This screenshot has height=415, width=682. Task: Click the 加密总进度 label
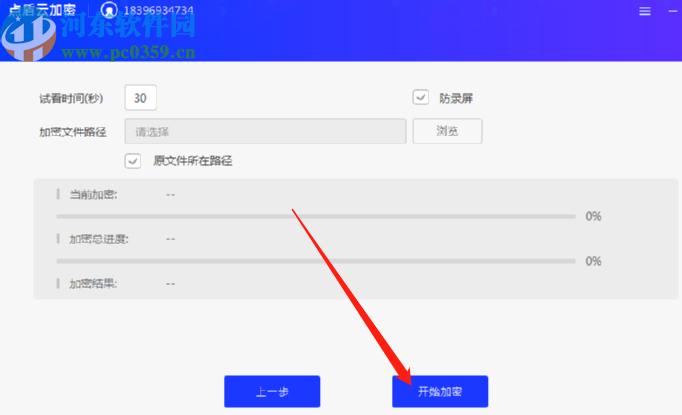coord(99,239)
